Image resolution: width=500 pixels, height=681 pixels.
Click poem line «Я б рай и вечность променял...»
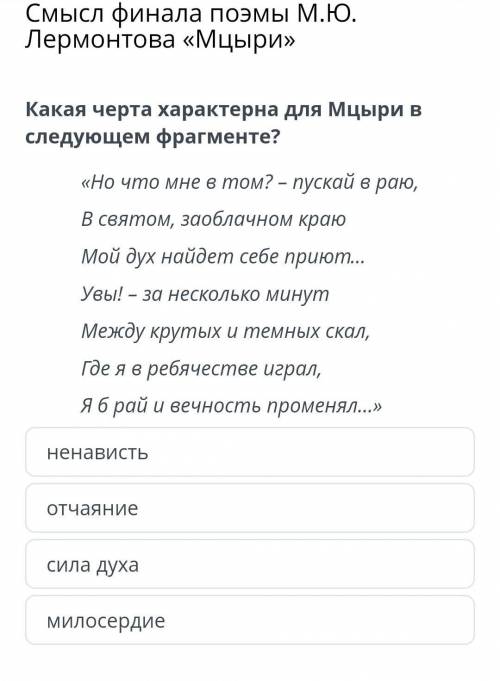click(x=231, y=406)
